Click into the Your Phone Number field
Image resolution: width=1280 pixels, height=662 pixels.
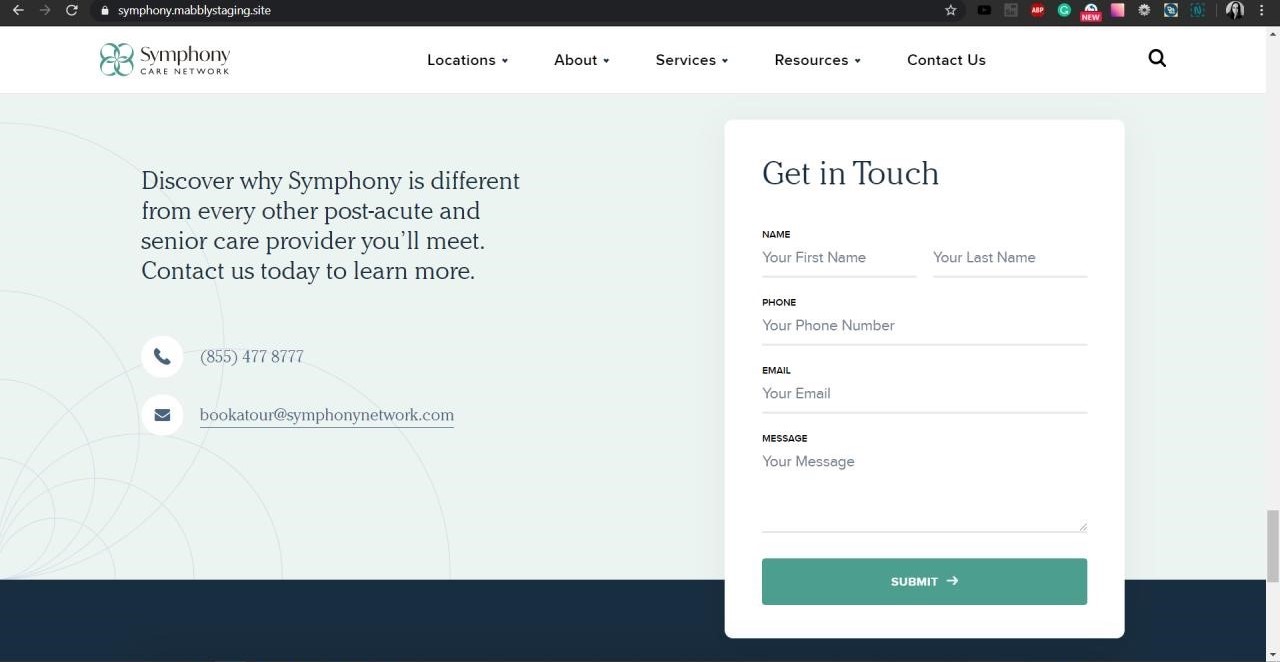click(x=924, y=326)
